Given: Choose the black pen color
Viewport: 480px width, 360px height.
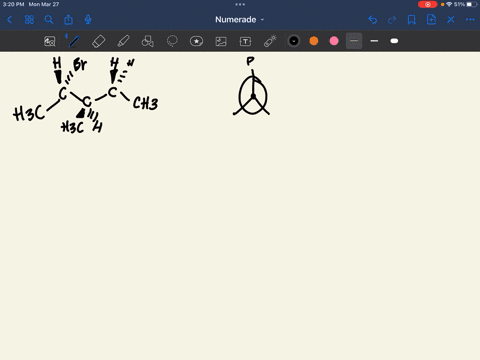Looking at the screenshot, I should [294, 41].
